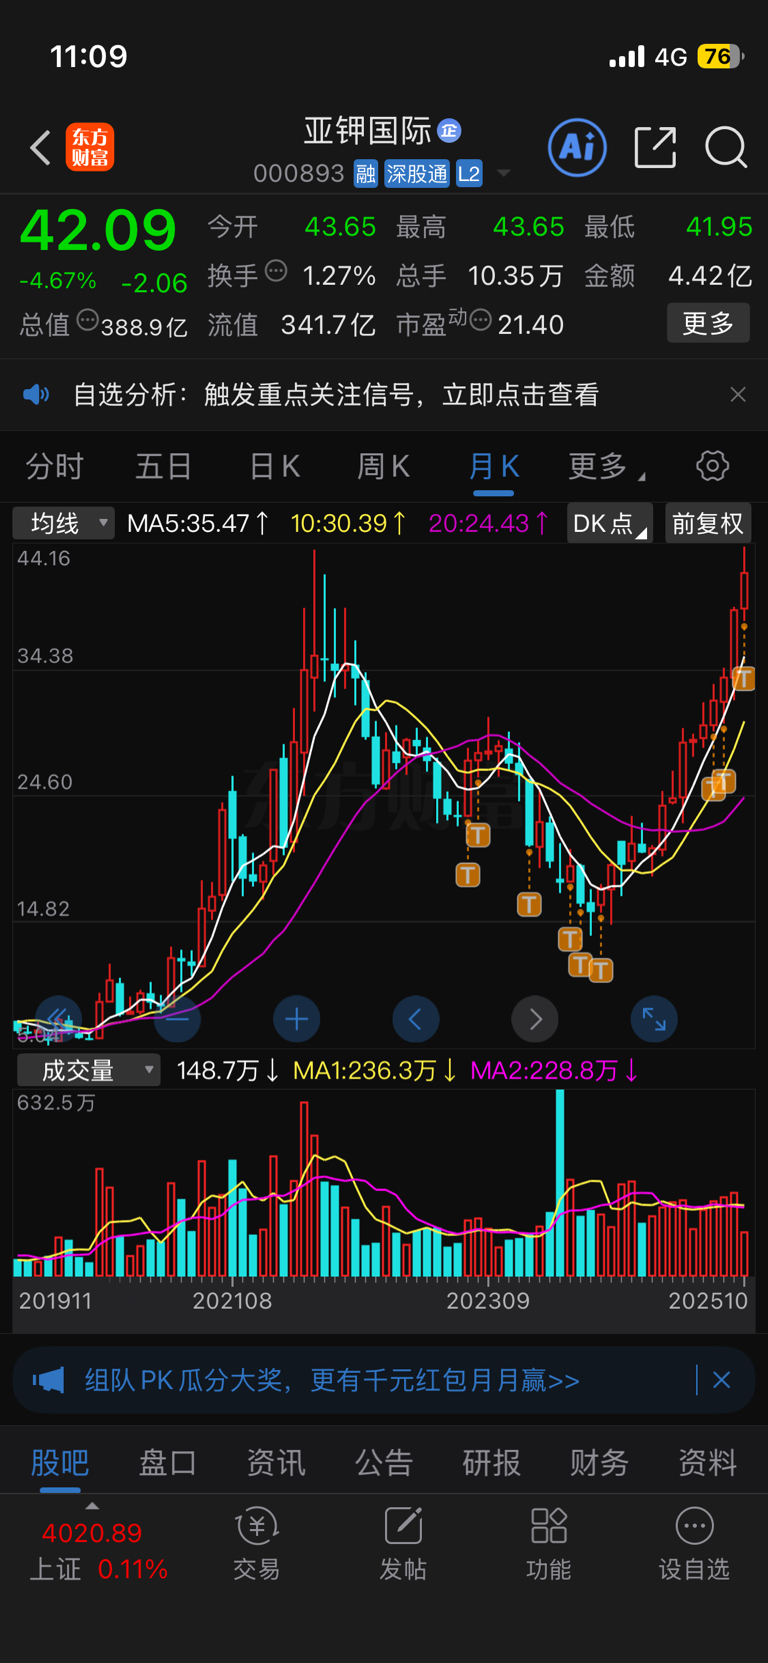Tap the MA1:236.3万 volume value
Image resolution: width=768 pixels, height=1663 pixels.
(x=375, y=1071)
